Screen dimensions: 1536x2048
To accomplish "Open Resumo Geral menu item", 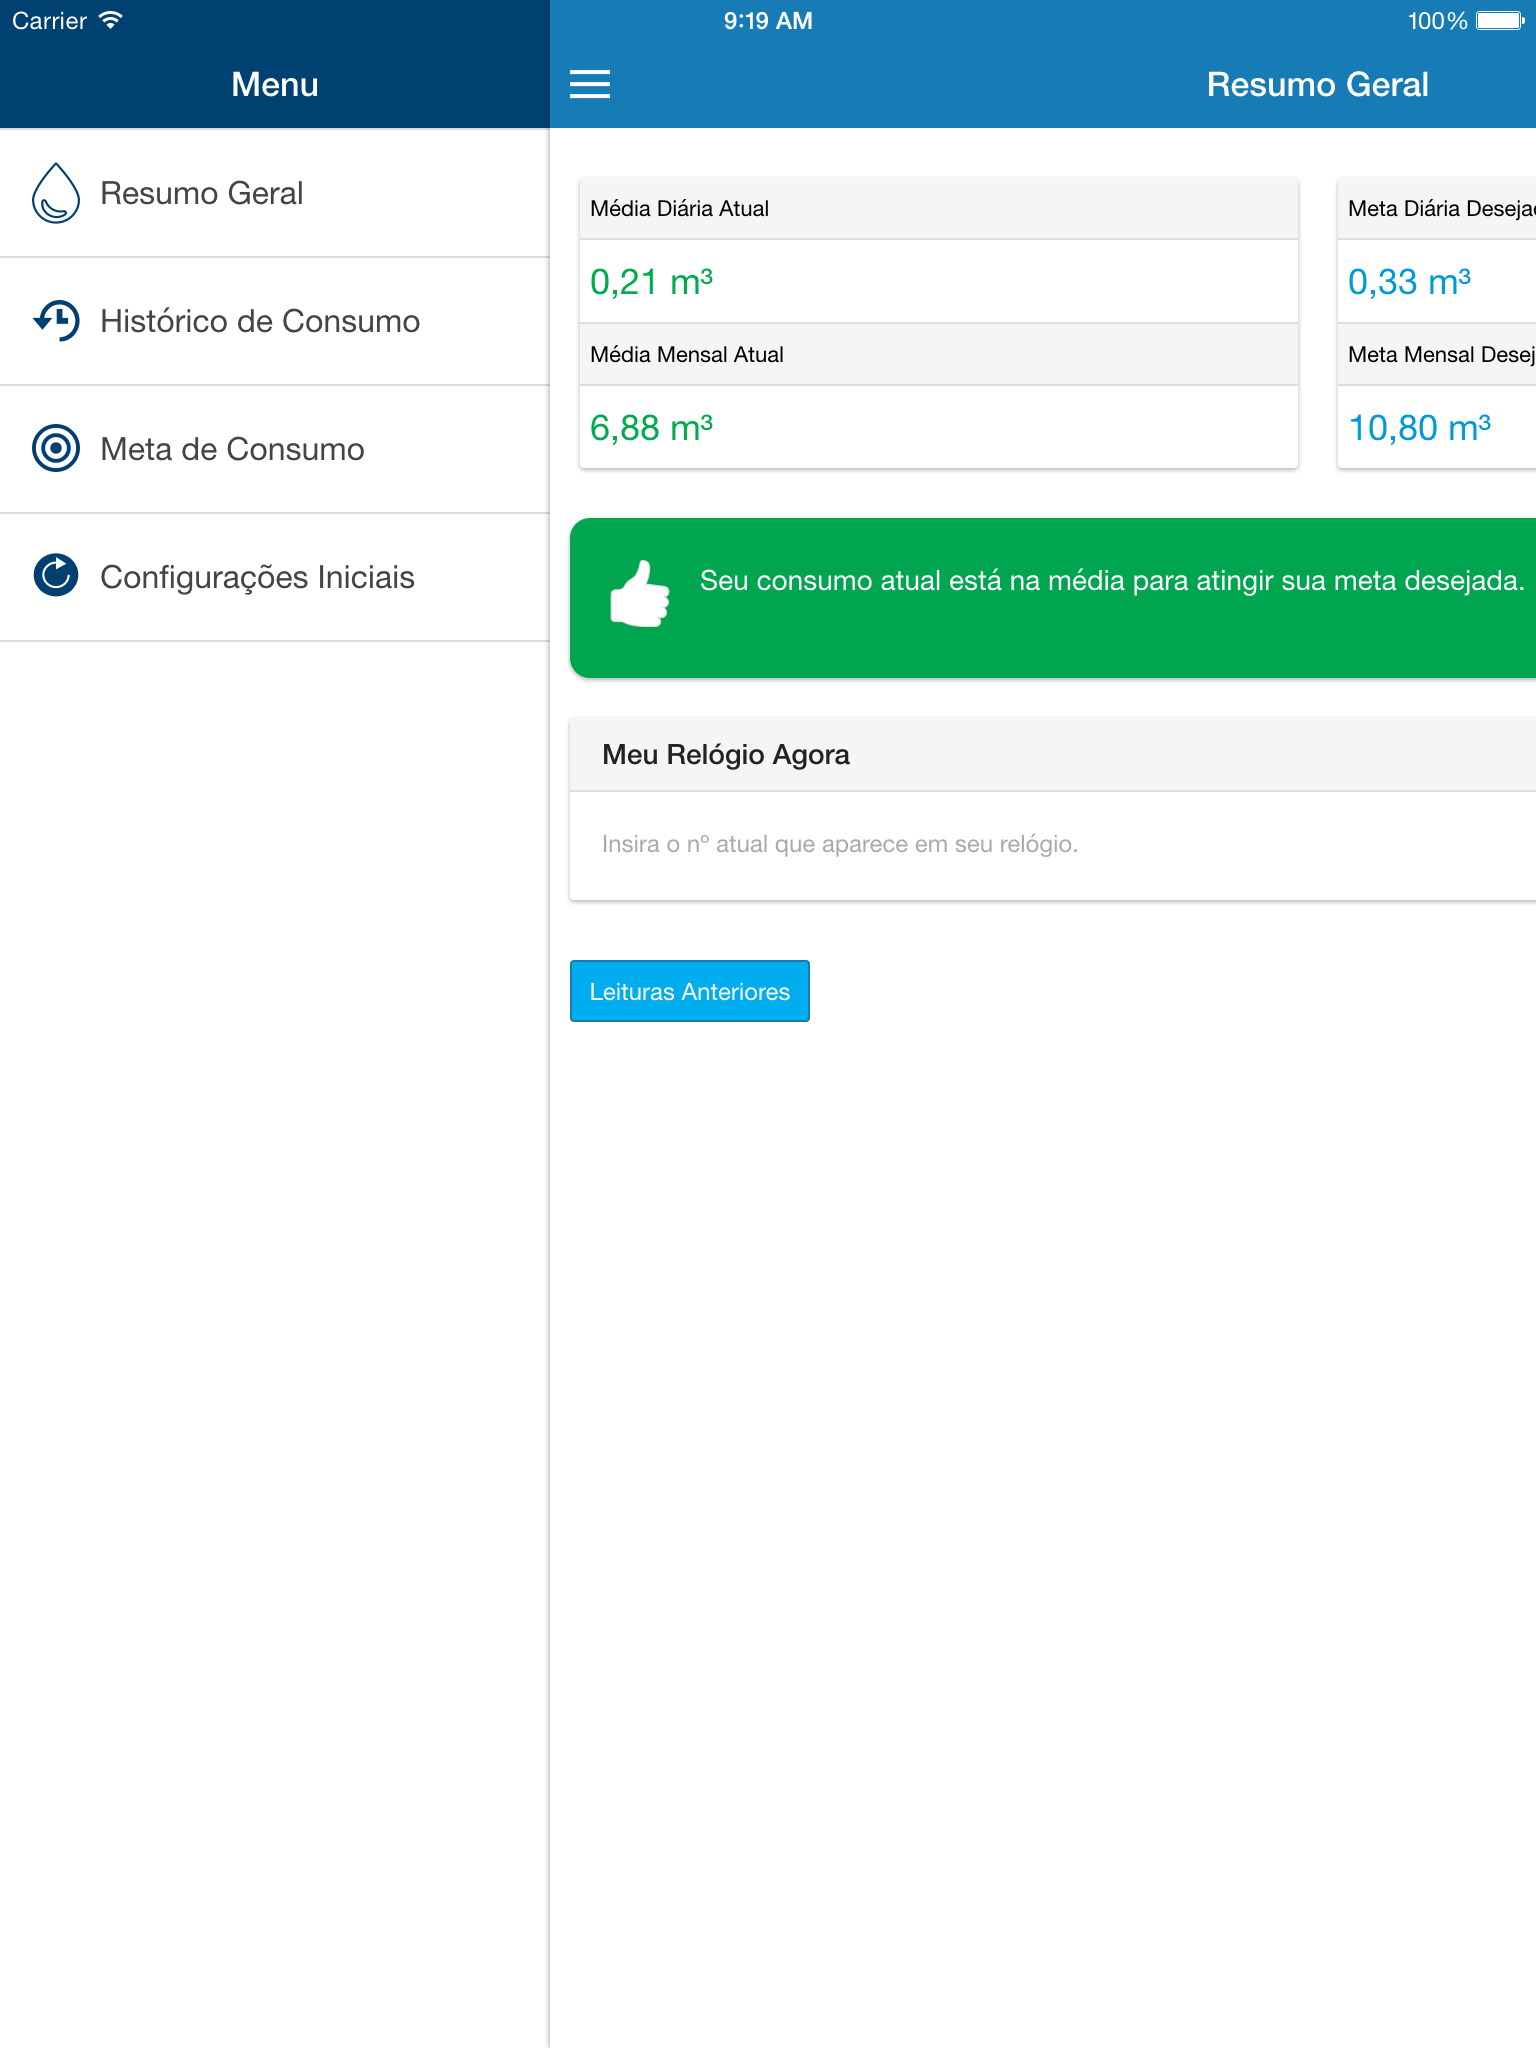I will point(275,193).
